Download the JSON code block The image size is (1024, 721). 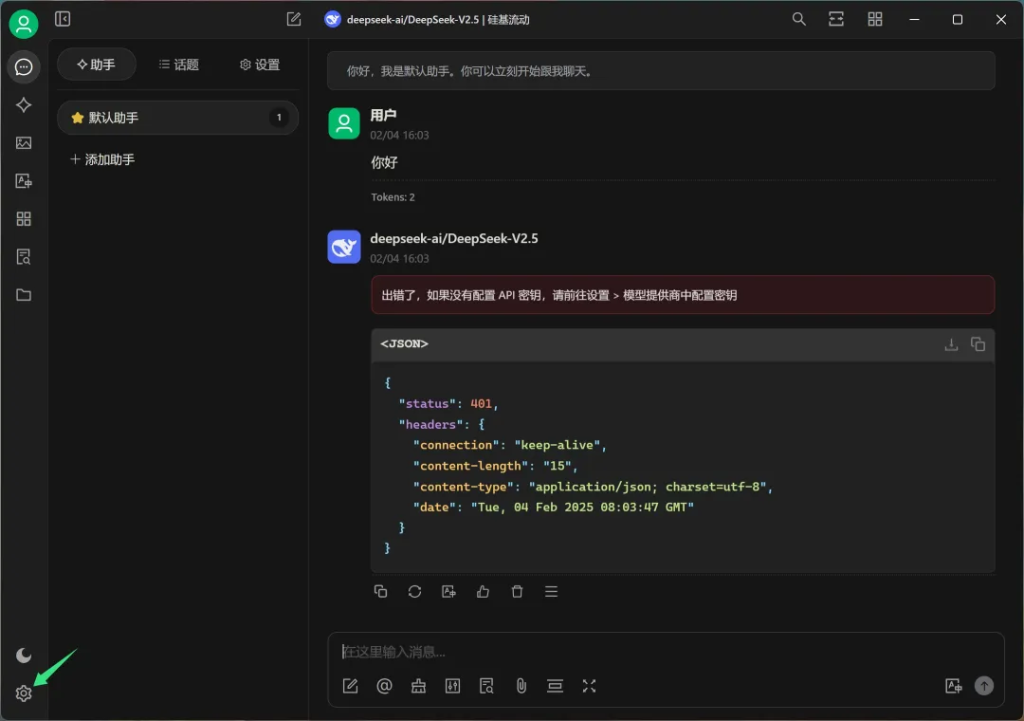pos(951,344)
